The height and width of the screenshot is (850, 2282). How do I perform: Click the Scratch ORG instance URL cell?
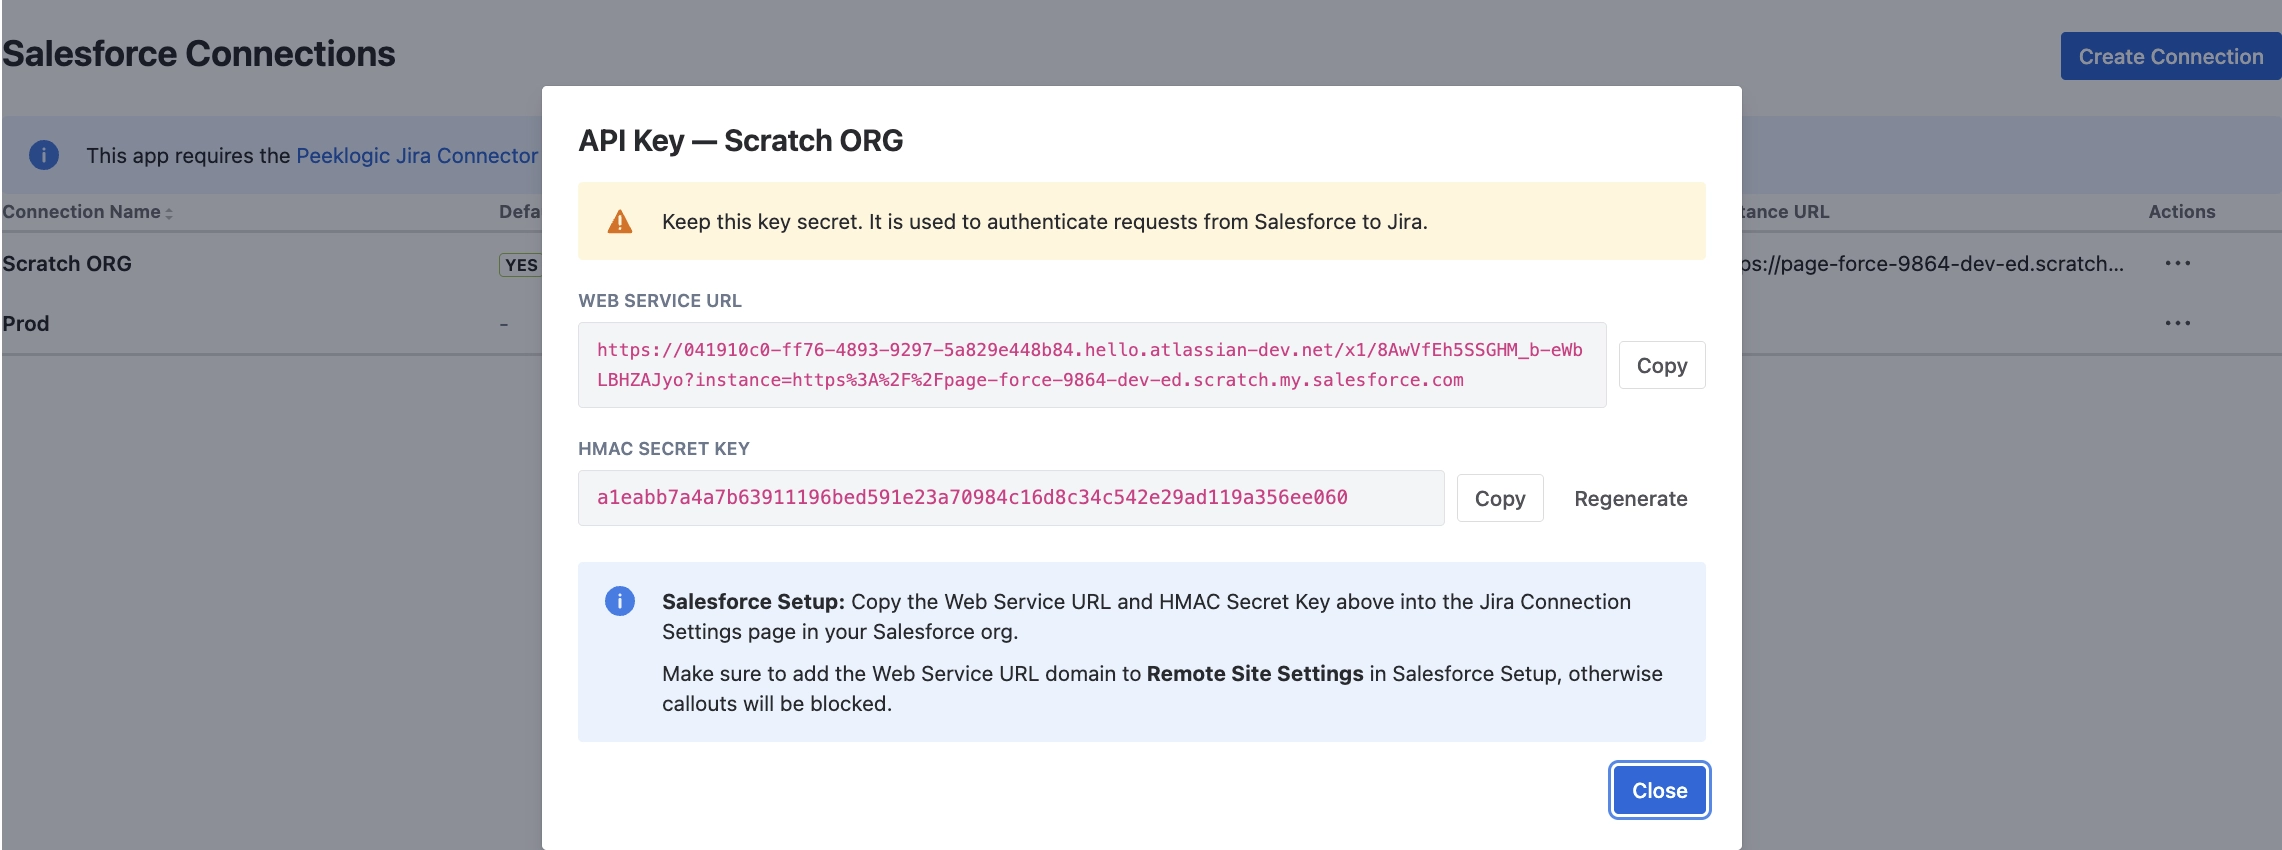[x=1932, y=264]
